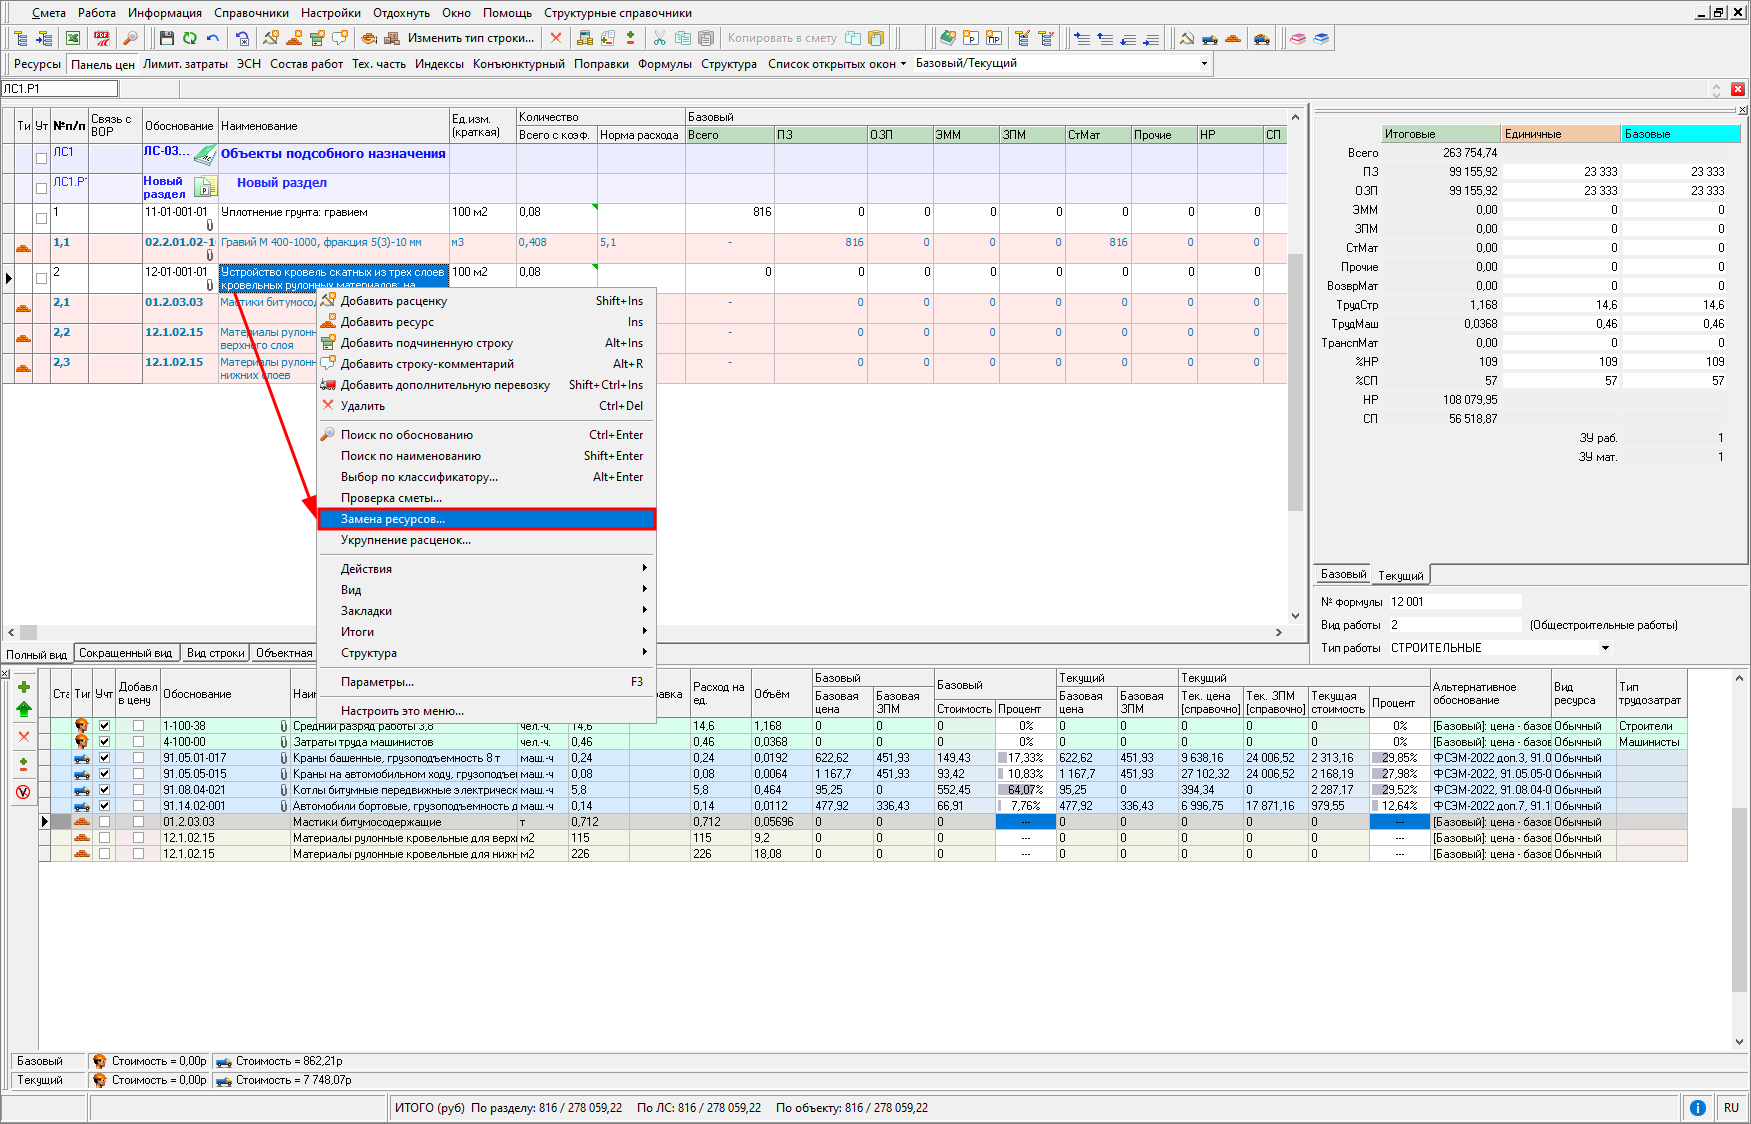Uncheck the Учт checkbox for resource 1-100-38
The height and width of the screenshot is (1124, 1751).
(104, 726)
